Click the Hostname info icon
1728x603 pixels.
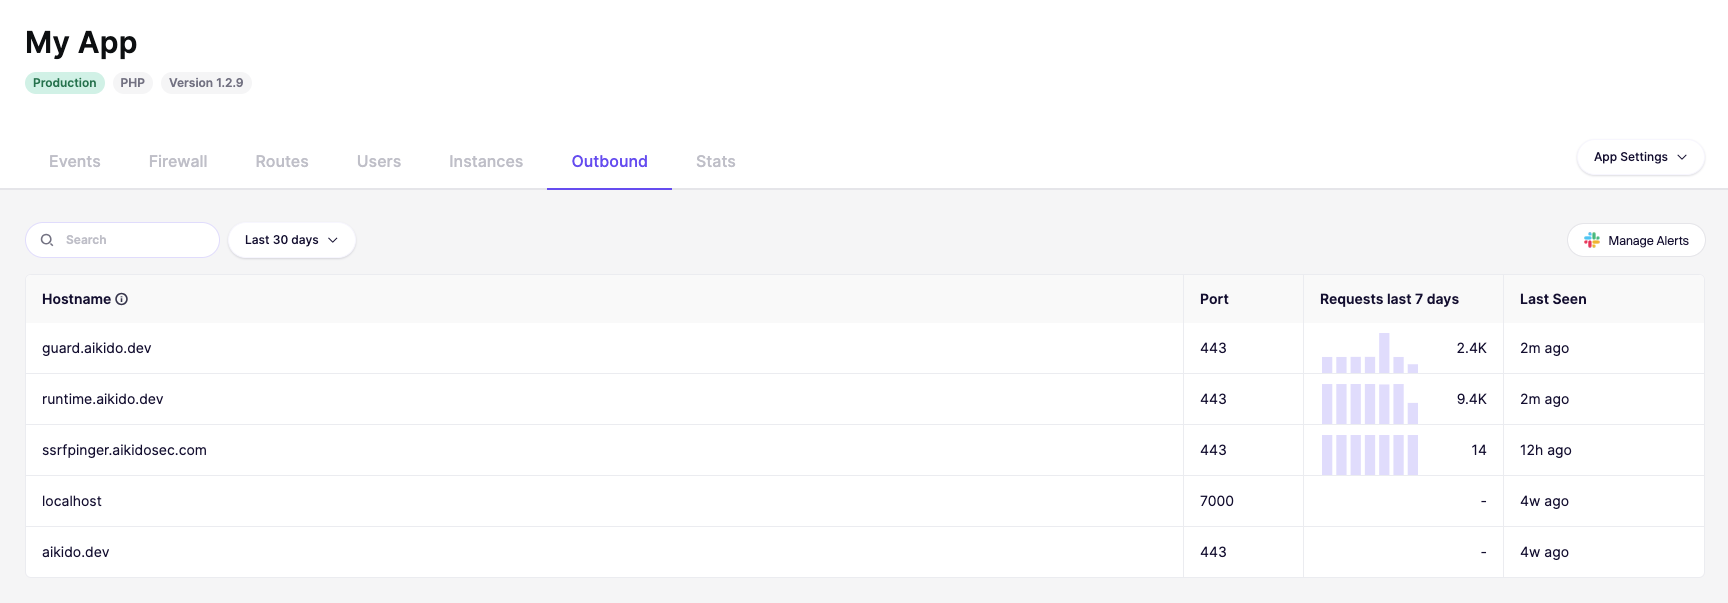pyautogui.click(x=122, y=299)
